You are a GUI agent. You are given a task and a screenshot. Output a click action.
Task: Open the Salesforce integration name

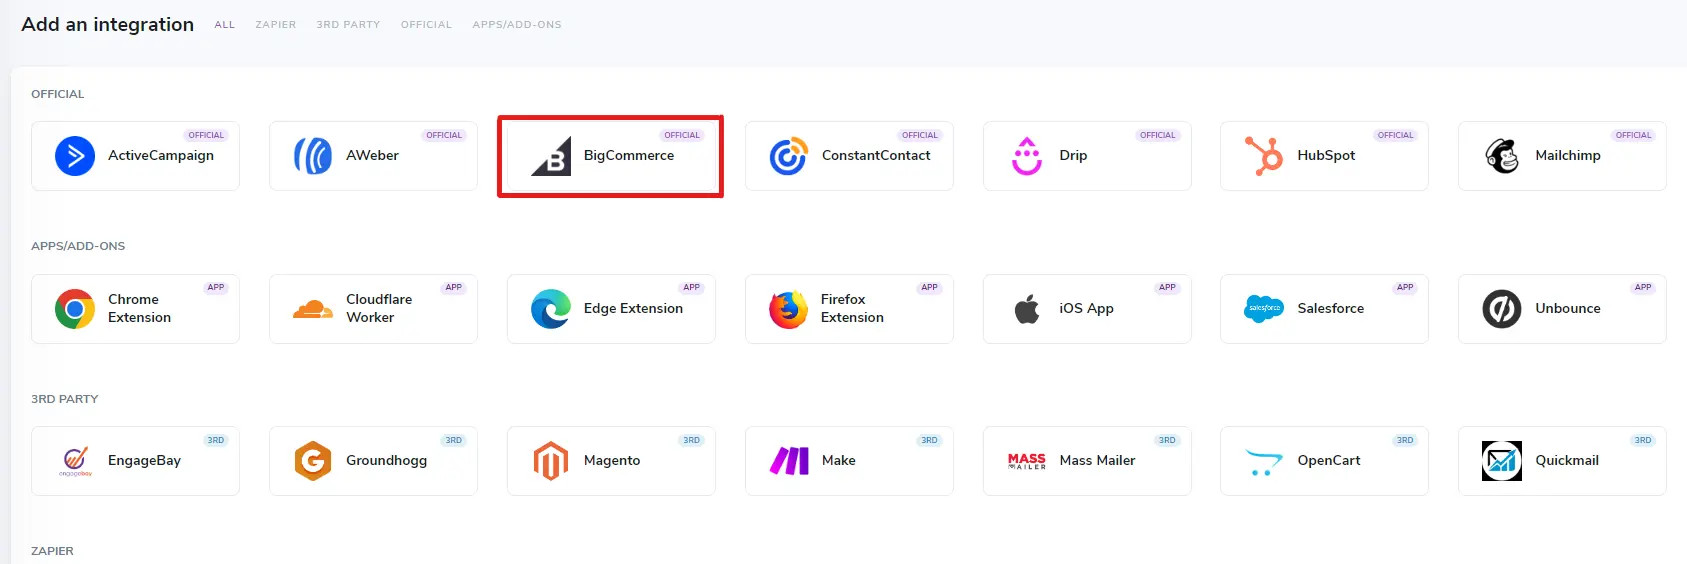click(1331, 309)
